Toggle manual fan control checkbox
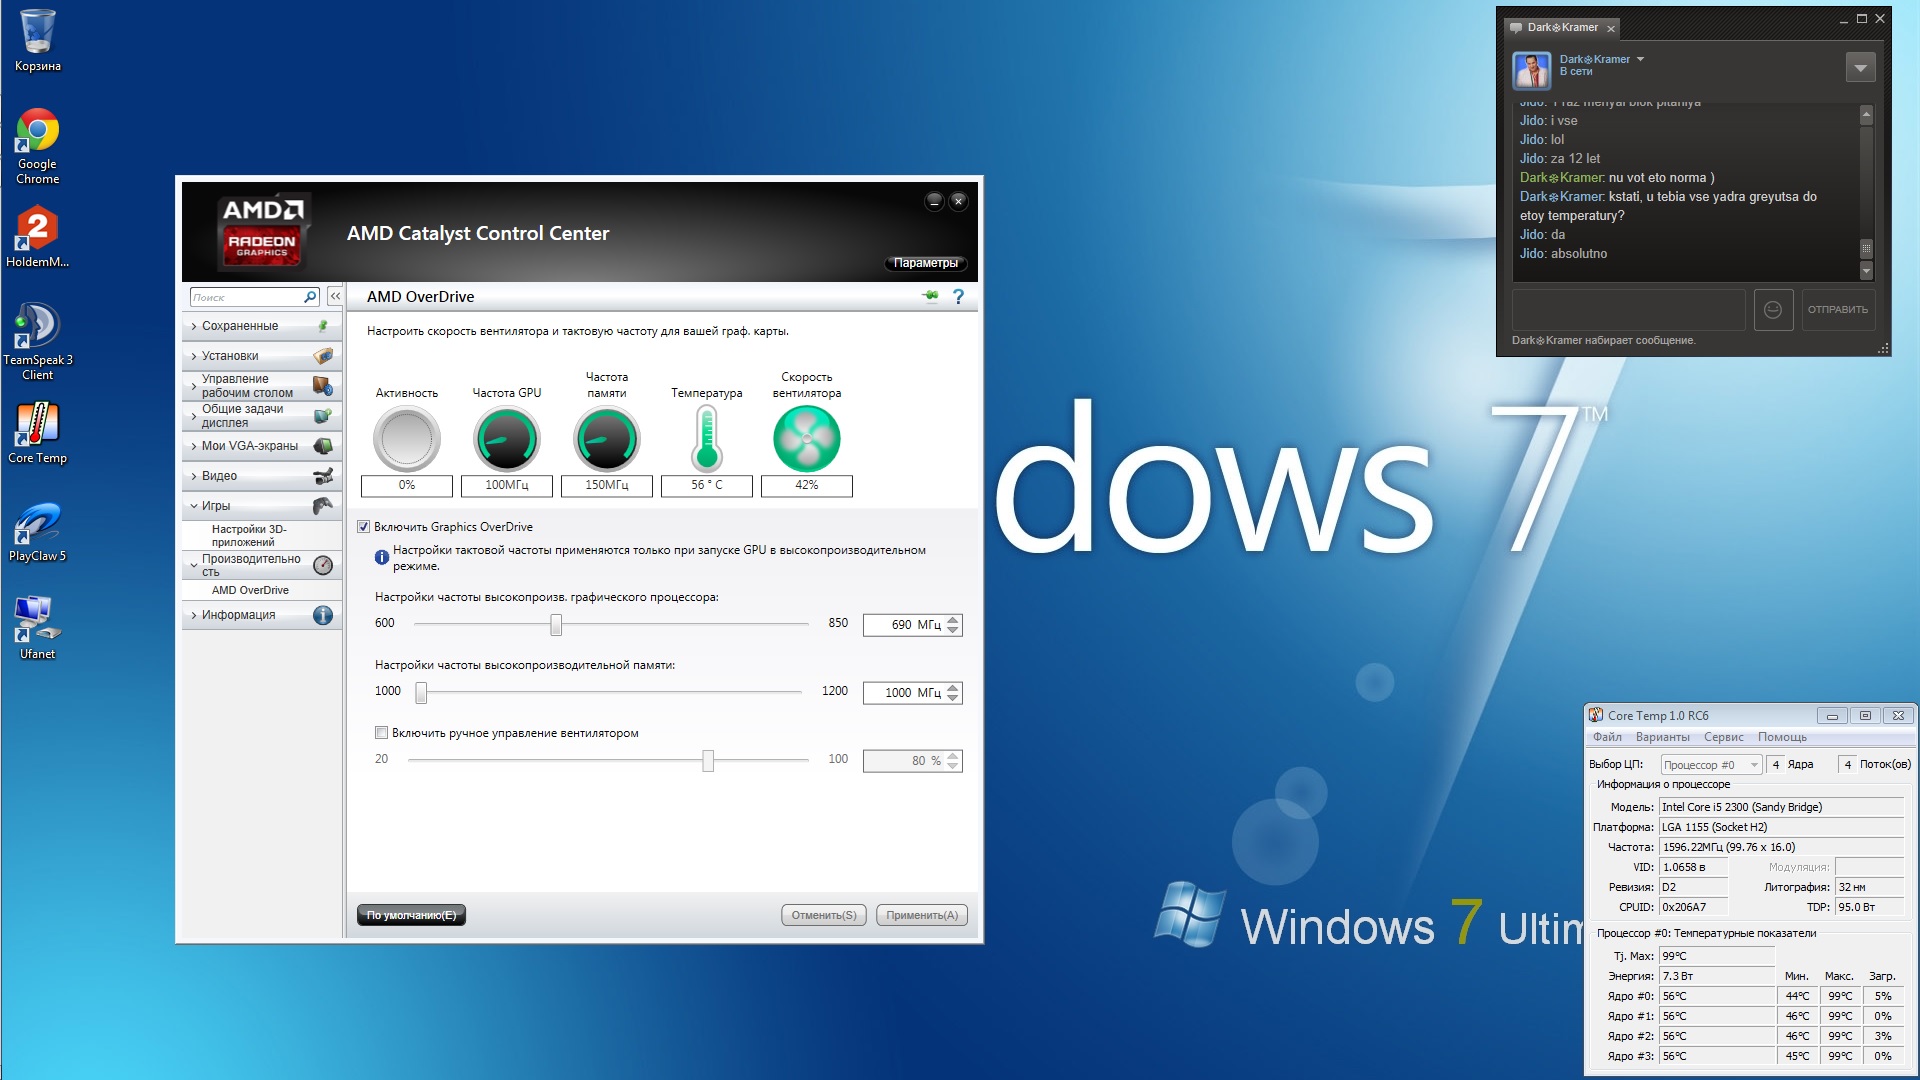The height and width of the screenshot is (1080, 1920). [381, 733]
